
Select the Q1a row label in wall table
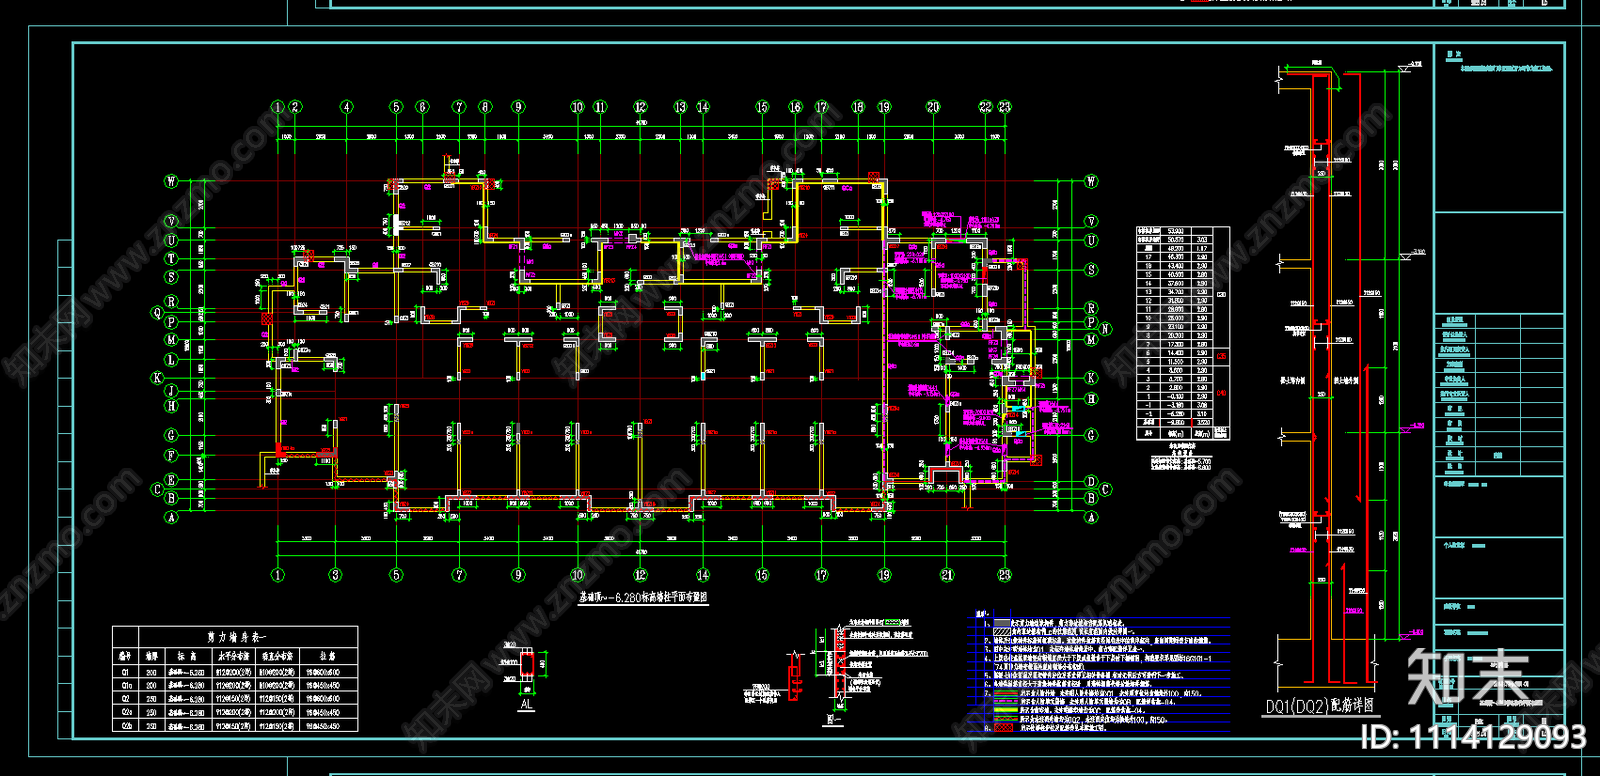point(126,685)
